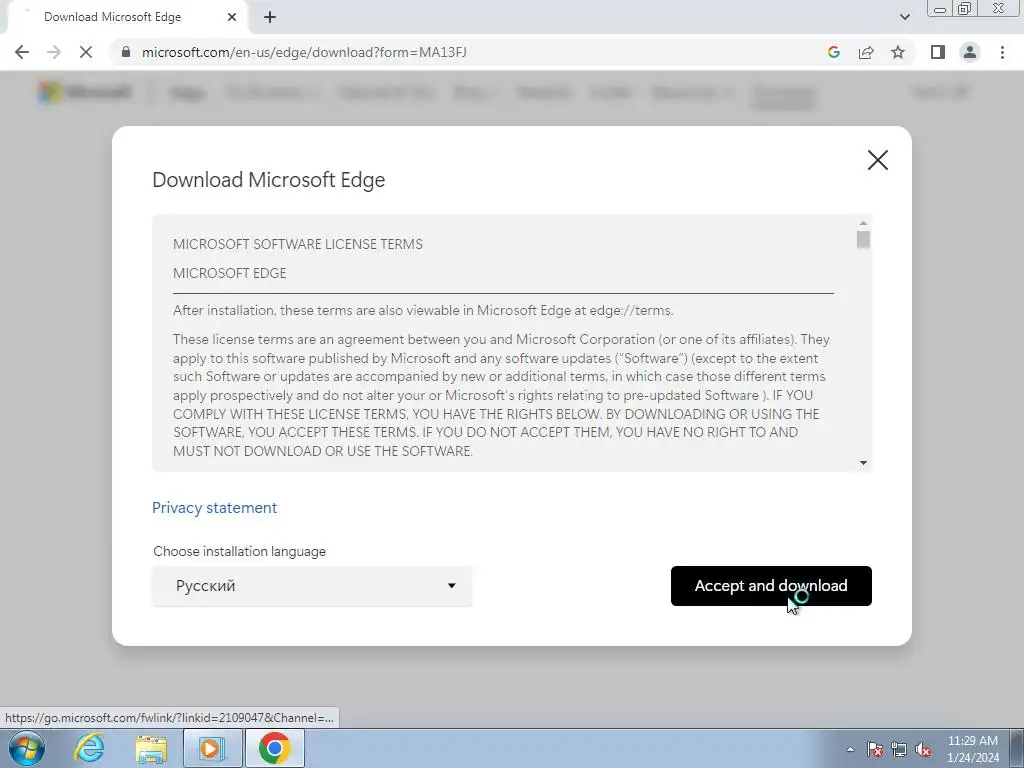
Task: Click the address bar URL
Action: pos(304,52)
